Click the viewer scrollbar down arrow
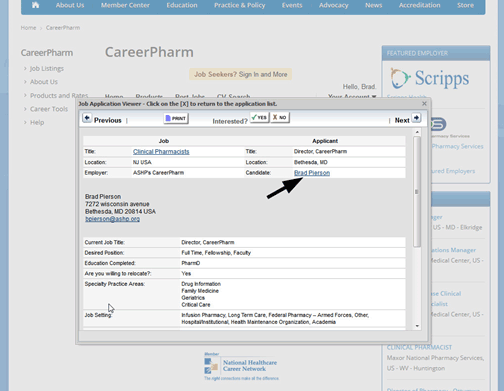Viewport: 504px width, 391px height. (x=417, y=326)
